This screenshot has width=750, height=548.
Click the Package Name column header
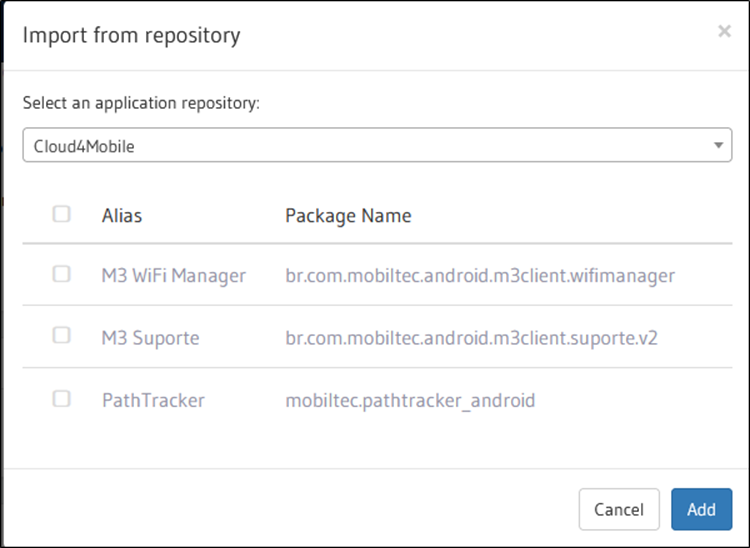tap(348, 216)
